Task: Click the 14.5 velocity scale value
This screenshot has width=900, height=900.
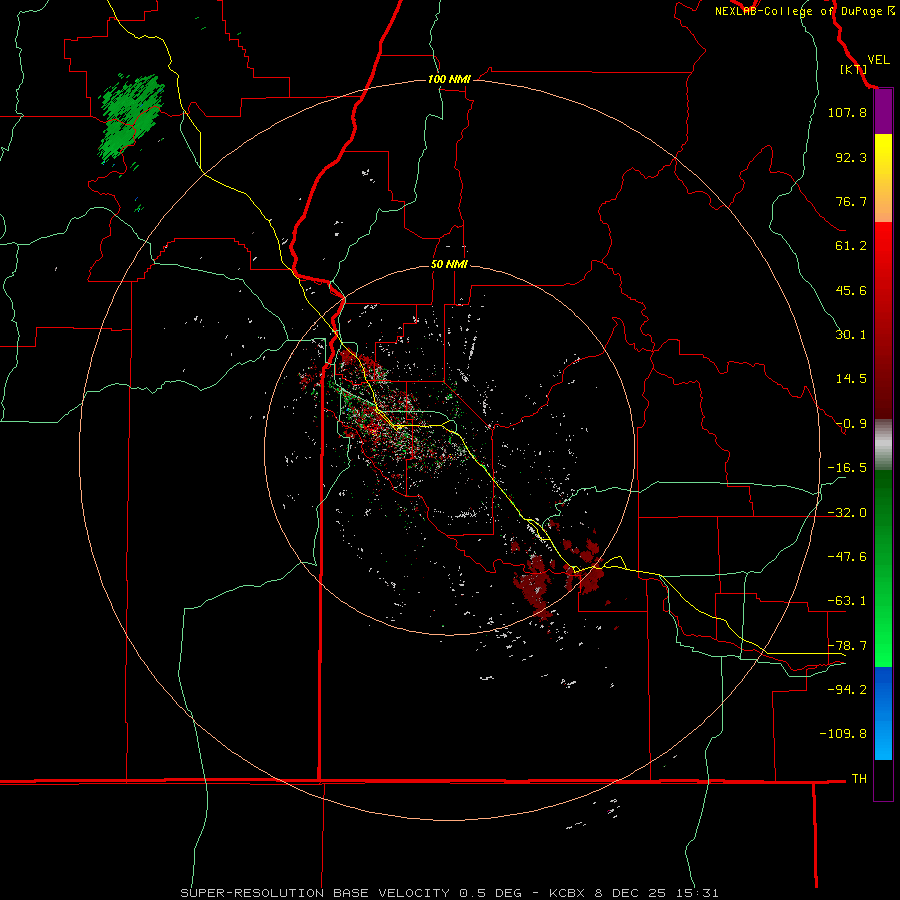Action: tap(851, 379)
